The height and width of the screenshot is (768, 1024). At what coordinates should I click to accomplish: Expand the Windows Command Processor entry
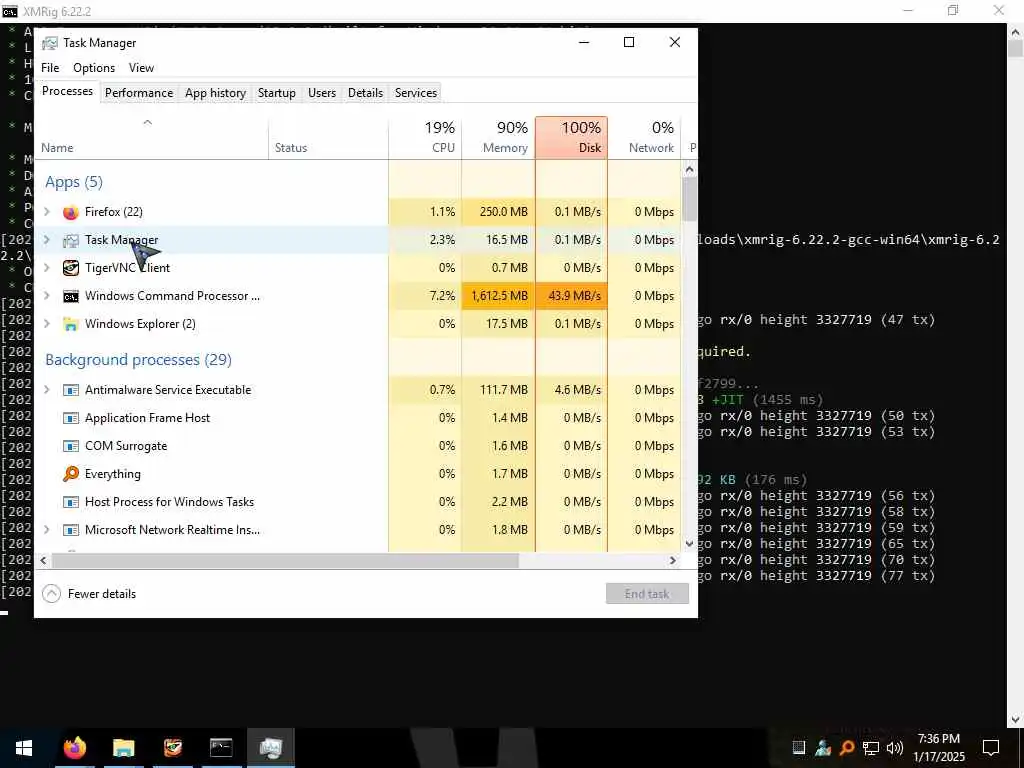(x=46, y=296)
